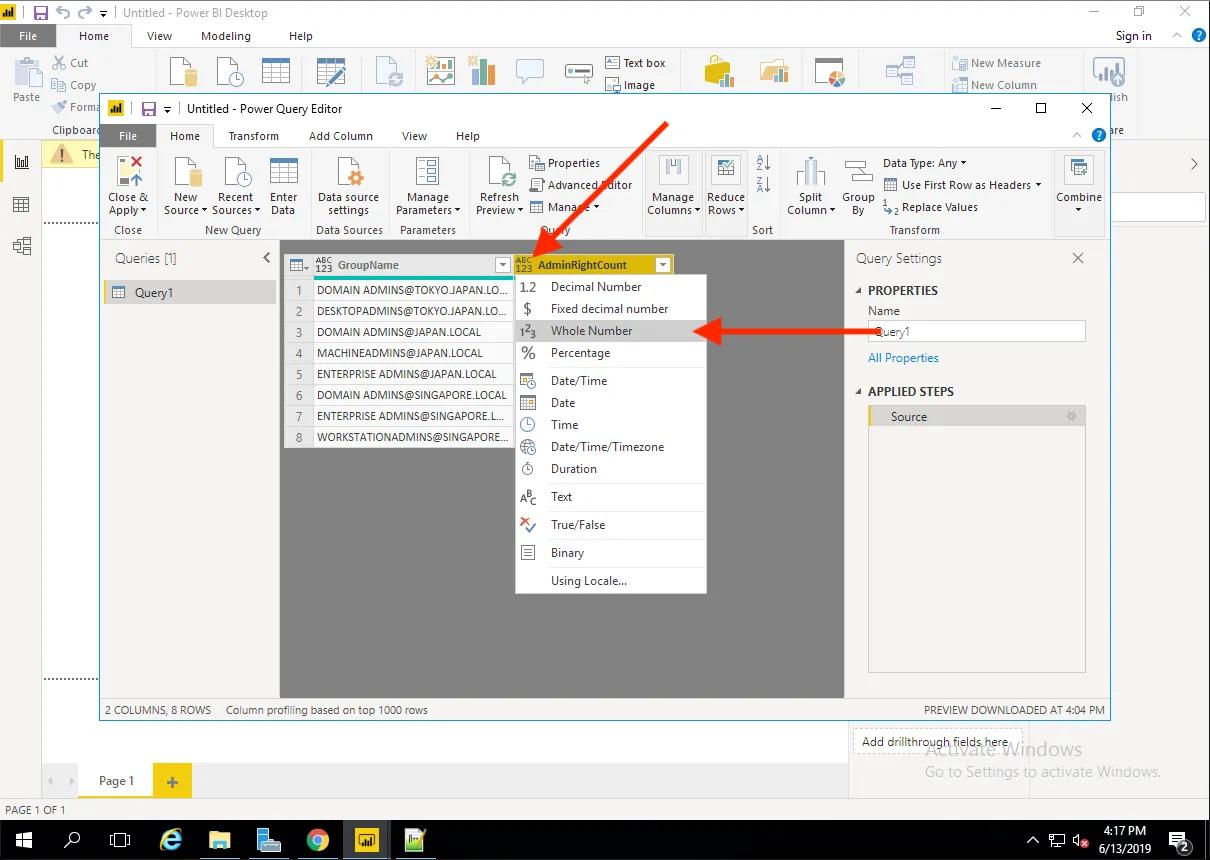Open the Add Column tab
Viewport: 1210px width, 860px height.
point(341,136)
